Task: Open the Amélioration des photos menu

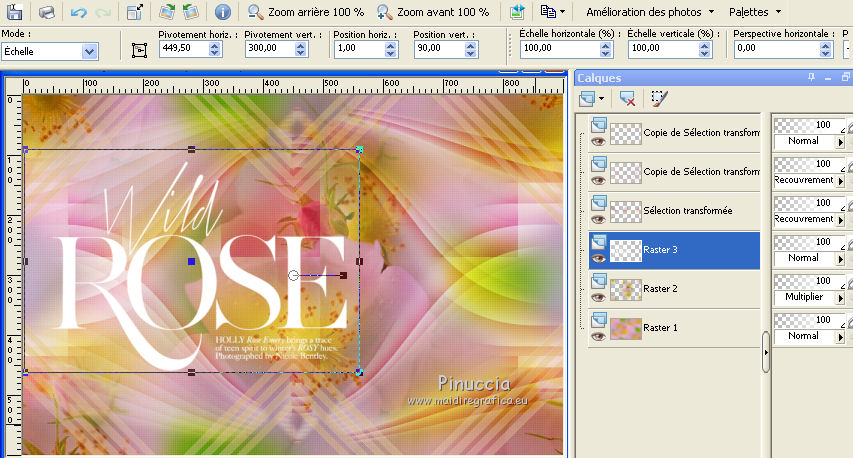Action: coord(650,12)
